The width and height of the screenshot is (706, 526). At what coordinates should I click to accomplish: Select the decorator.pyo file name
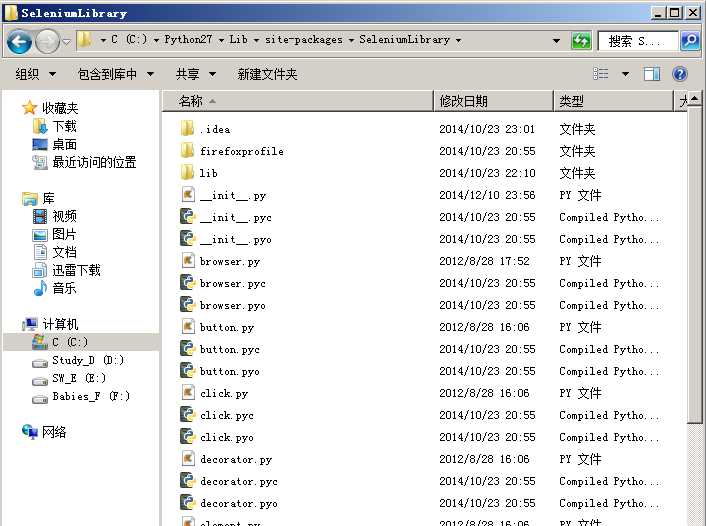click(239, 503)
